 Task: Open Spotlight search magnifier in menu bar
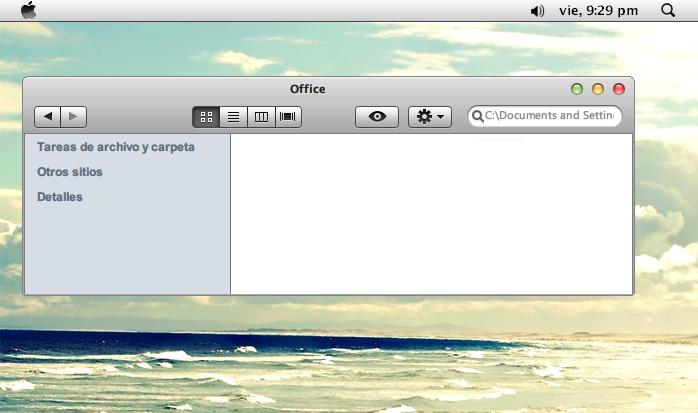tap(668, 10)
